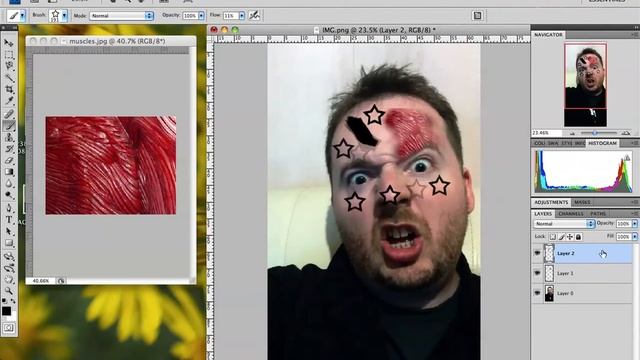Select the Brush tool in toolbox
Image resolution: width=640 pixels, height=360 pixels.
pyautogui.click(x=9, y=126)
